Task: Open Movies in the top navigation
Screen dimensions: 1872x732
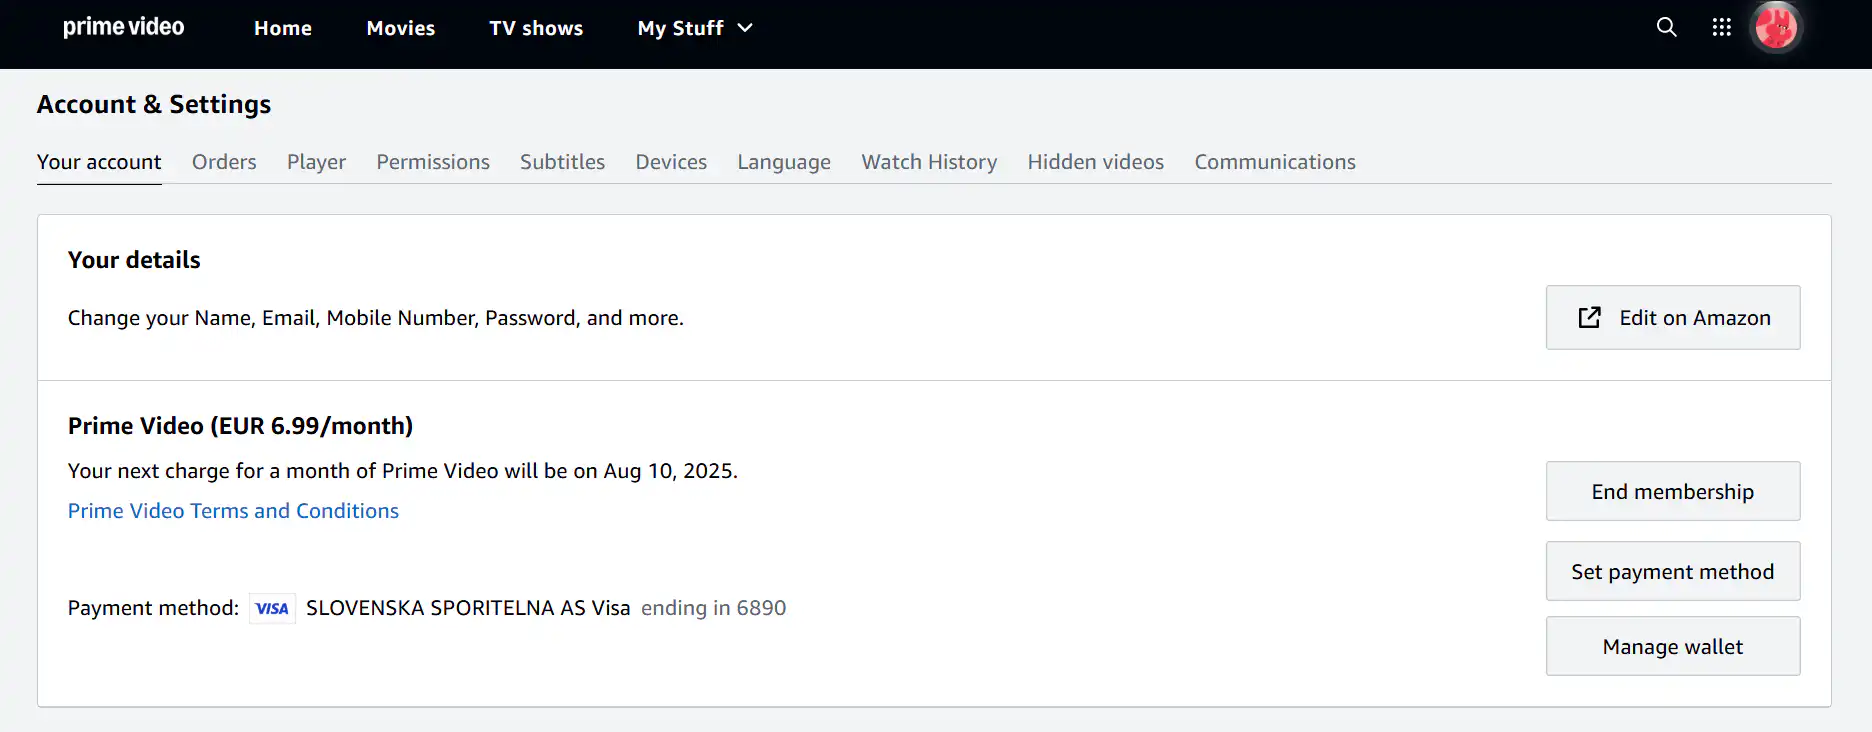Action: [x=400, y=28]
